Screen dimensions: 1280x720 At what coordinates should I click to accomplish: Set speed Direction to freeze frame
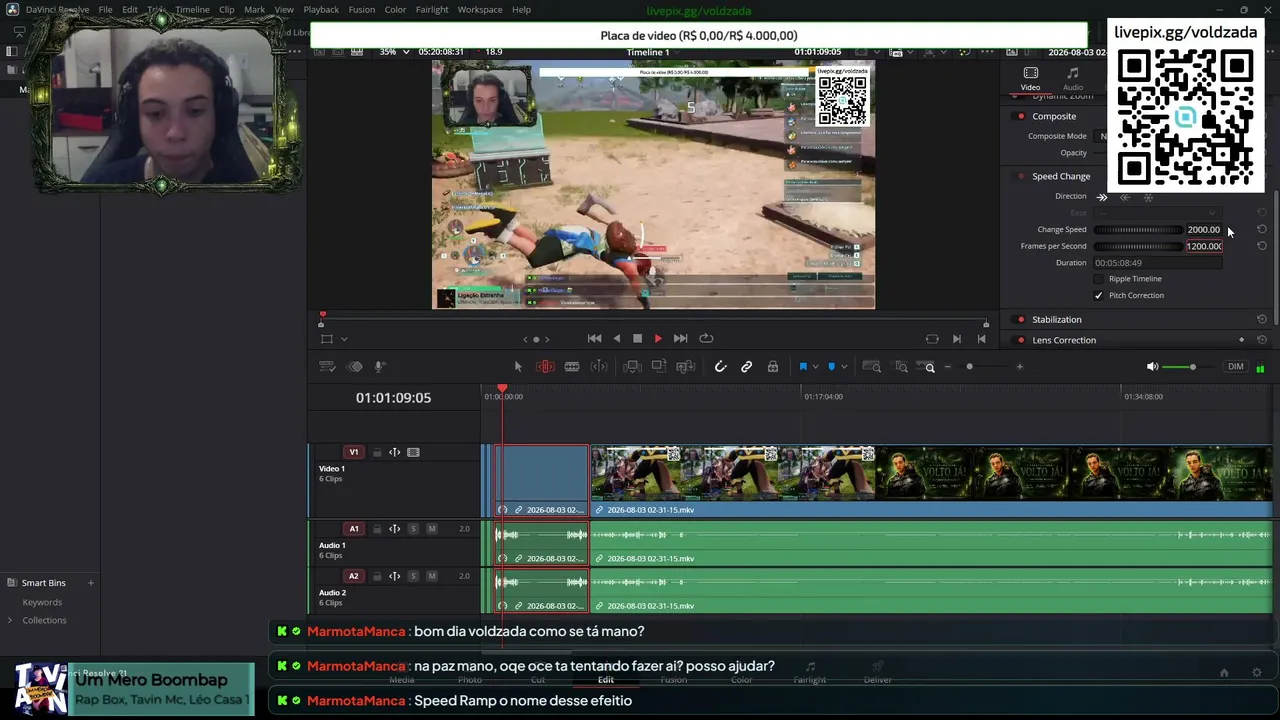pyautogui.click(x=1148, y=197)
